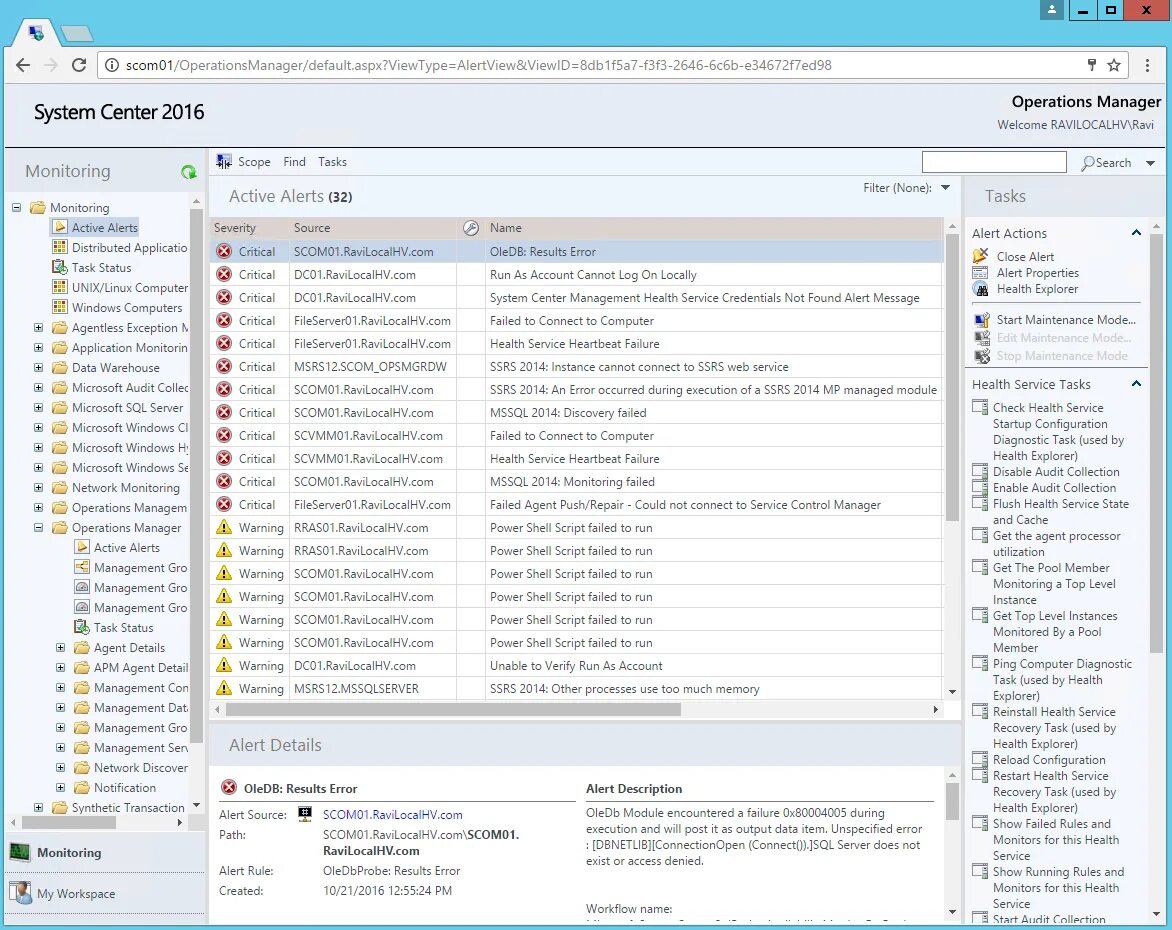Click the Distributed Applications view icon
Image resolution: width=1172 pixels, height=930 pixels.
click(60, 247)
